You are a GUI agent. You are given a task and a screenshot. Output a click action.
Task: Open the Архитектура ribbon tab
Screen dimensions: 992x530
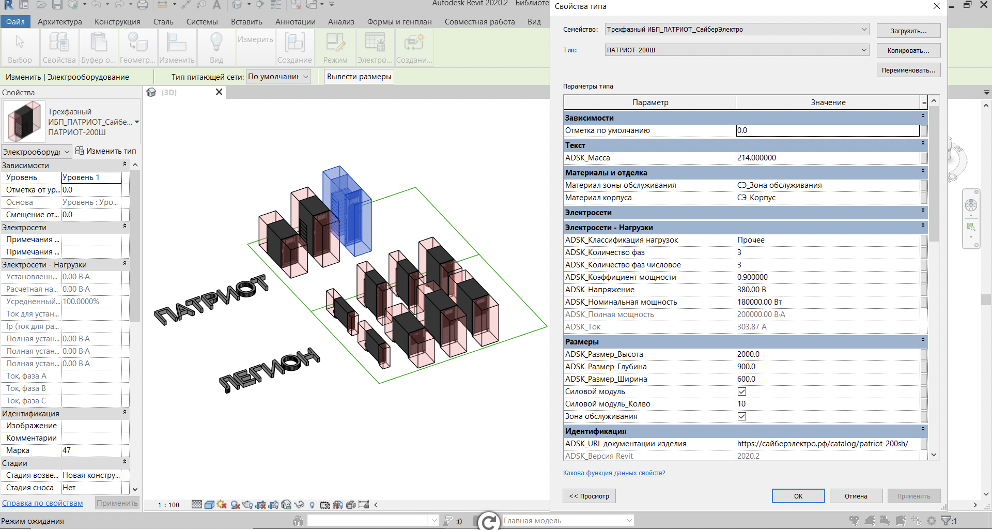[x=60, y=20]
